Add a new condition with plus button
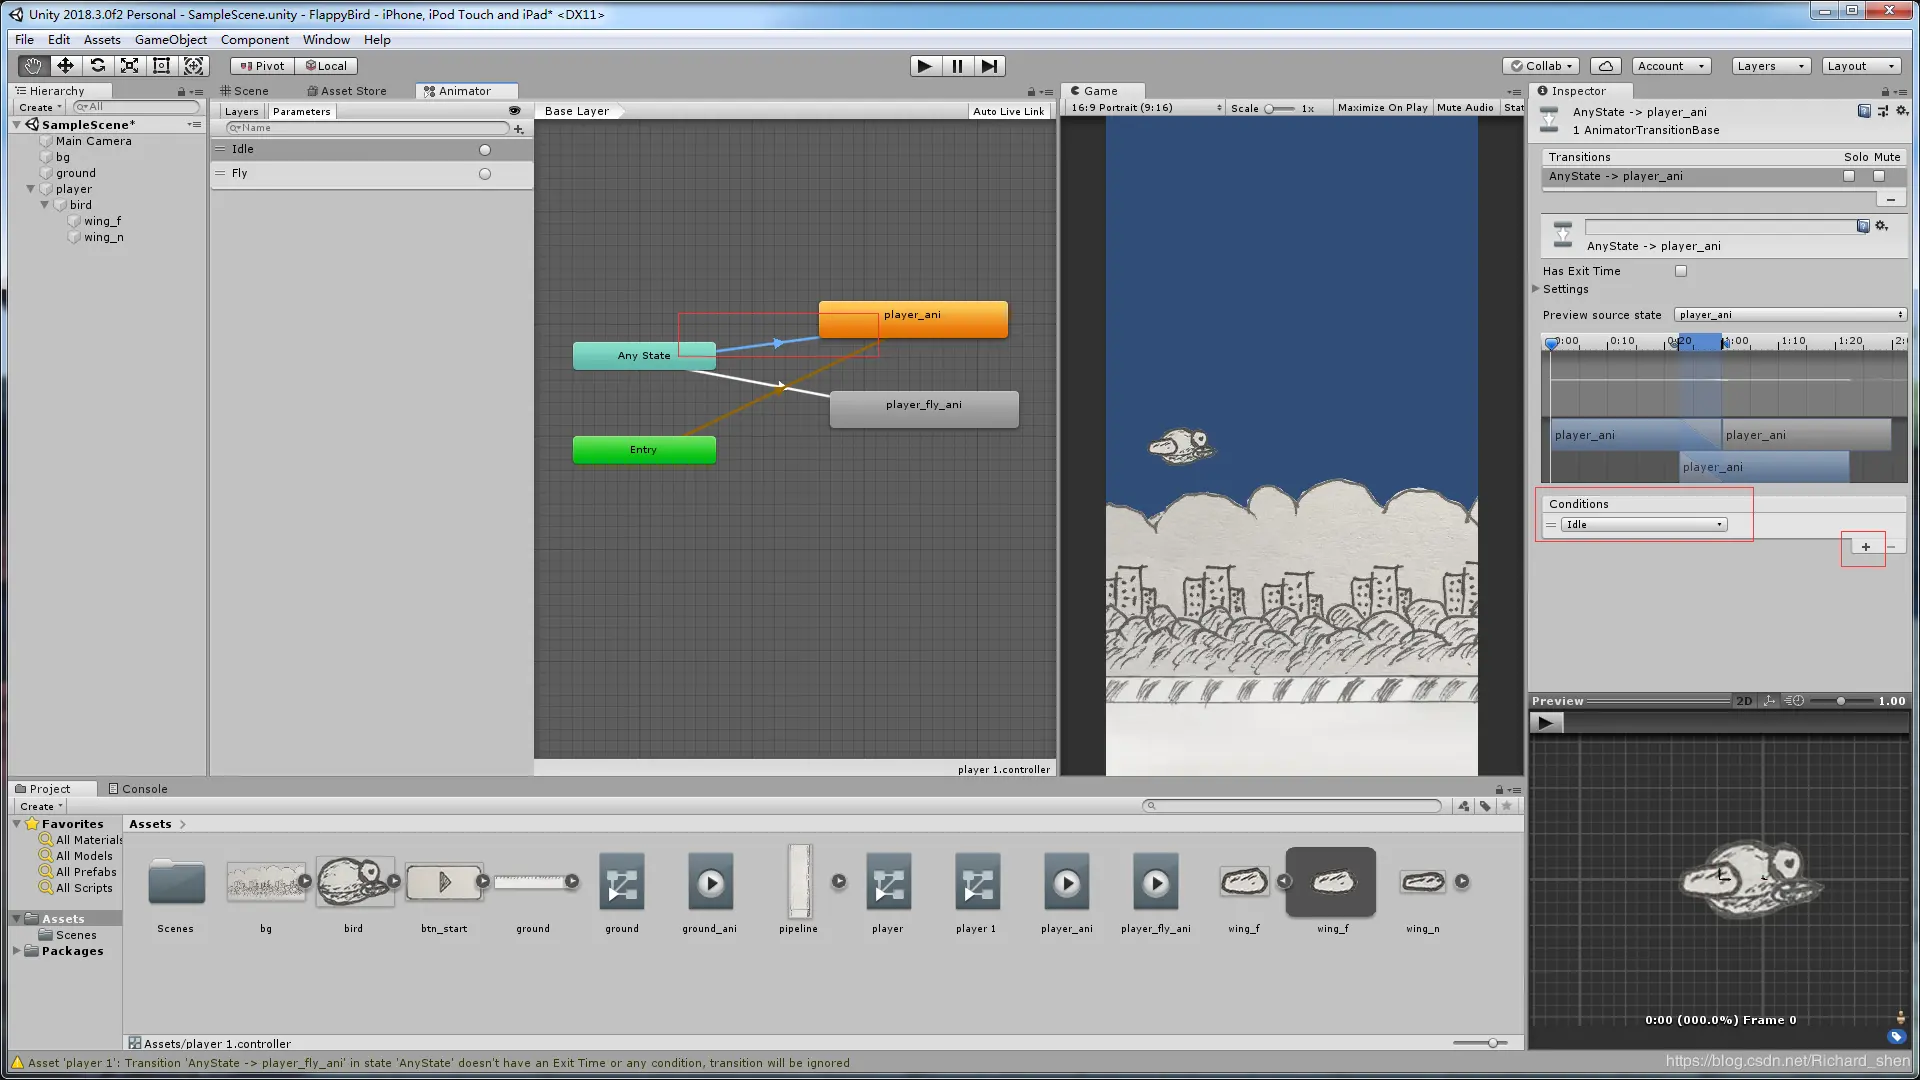Image resolution: width=1920 pixels, height=1080 pixels. pos(1865,547)
